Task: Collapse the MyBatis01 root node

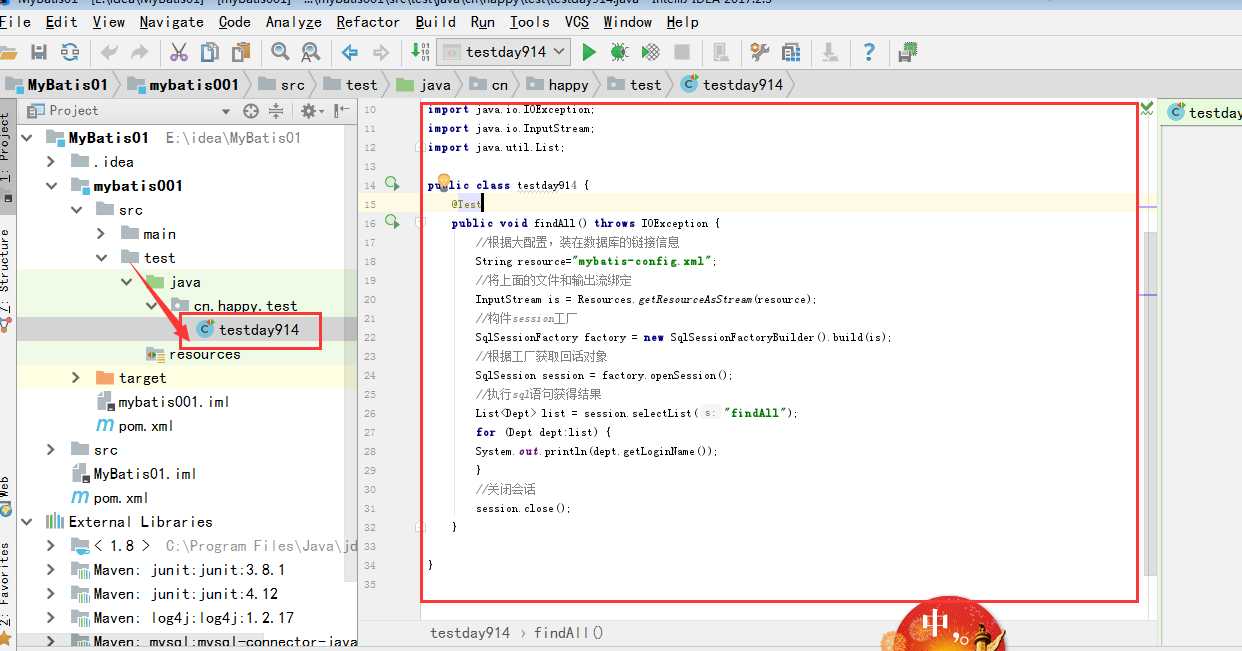Action: tap(27, 138)
